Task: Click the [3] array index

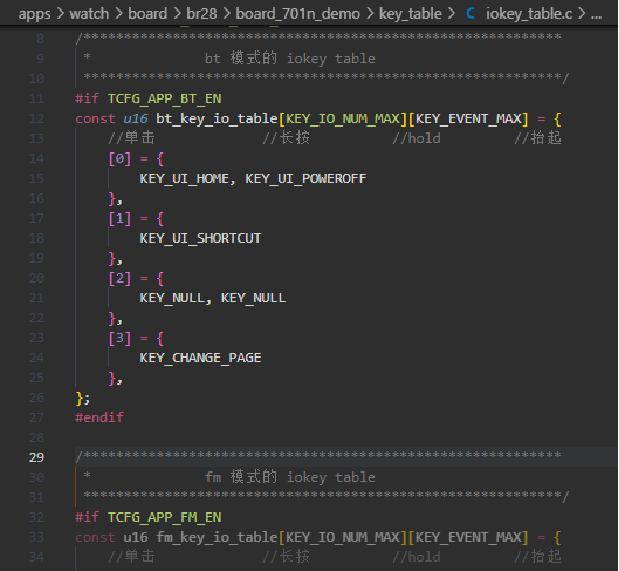Action: 120,338
